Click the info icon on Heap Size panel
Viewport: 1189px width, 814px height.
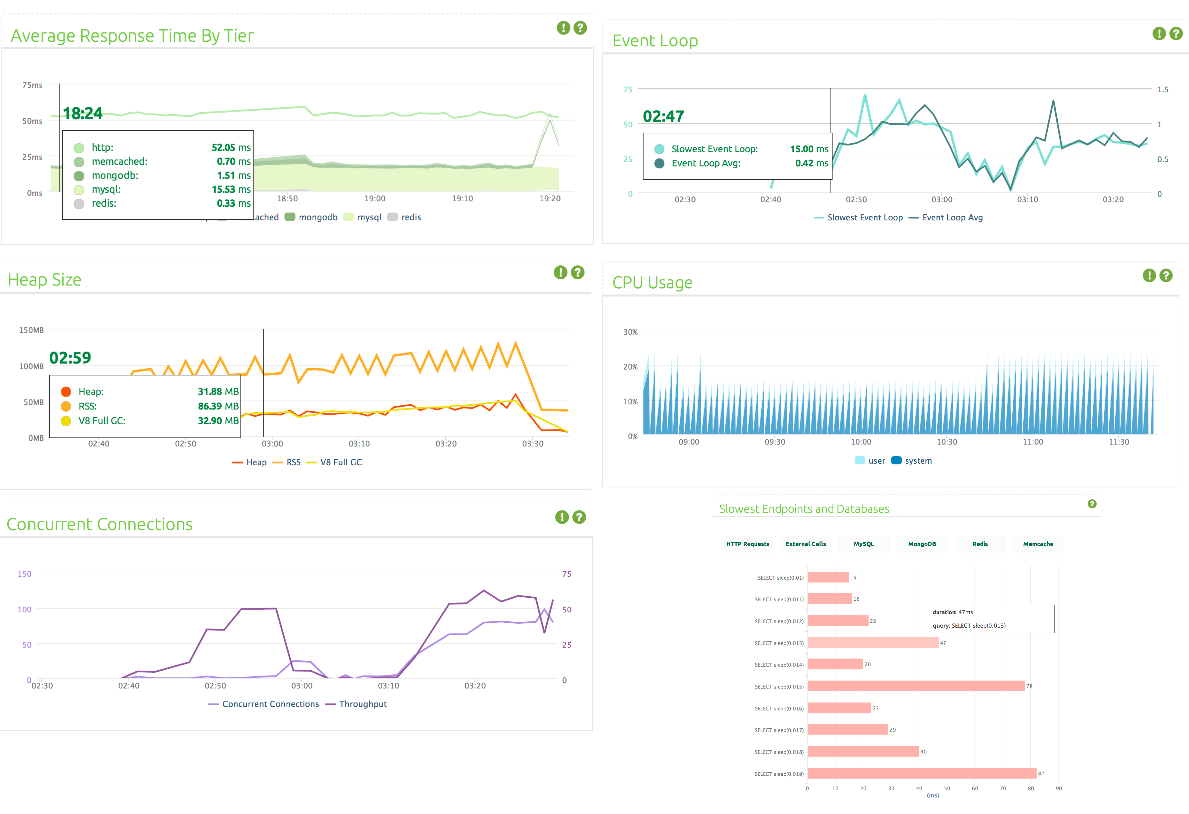(x=560, y=272)
